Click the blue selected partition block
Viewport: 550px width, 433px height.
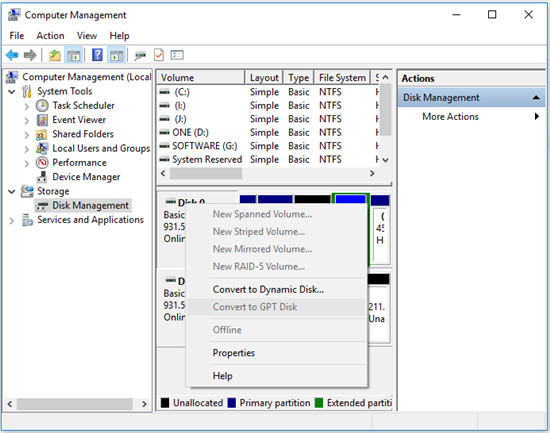pyautogui.click(x=350, y=200)
